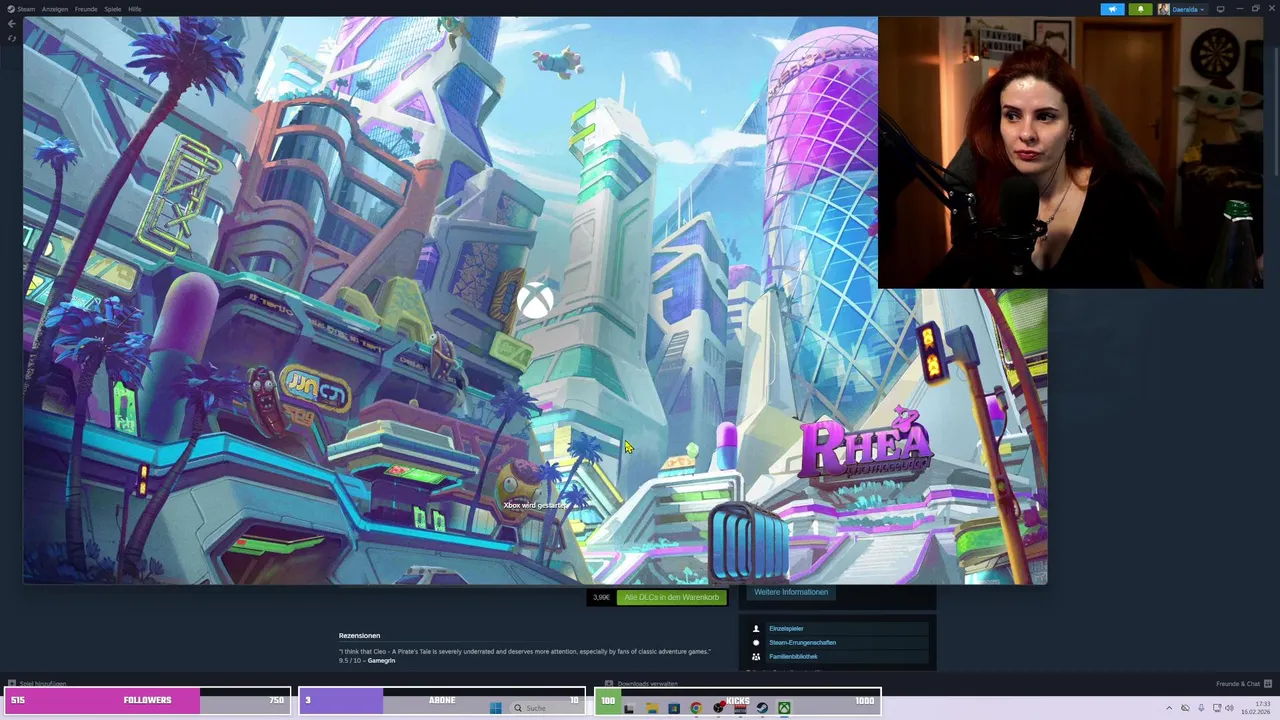
Task: Click the Gamegrin review source
Action: tap(381, 661)
